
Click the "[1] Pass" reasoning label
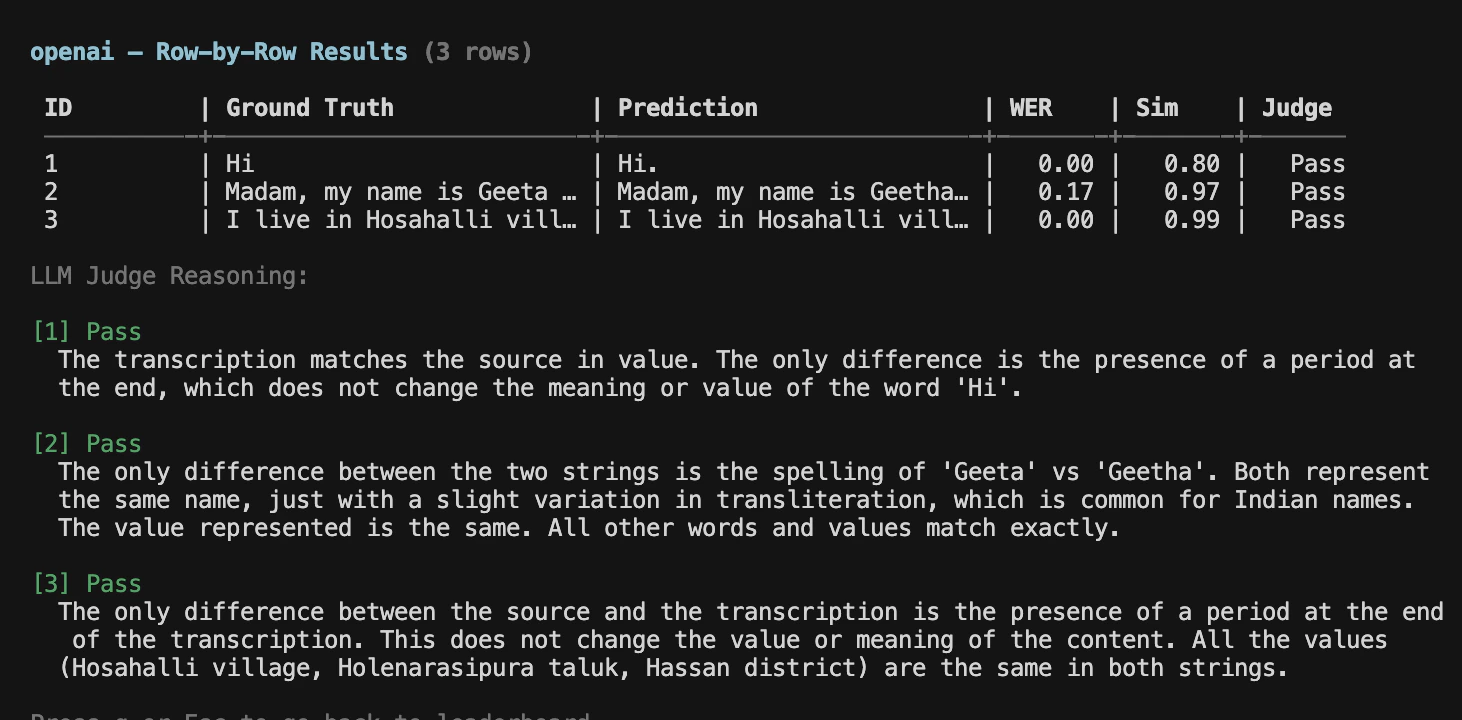(x=87, y=332)
